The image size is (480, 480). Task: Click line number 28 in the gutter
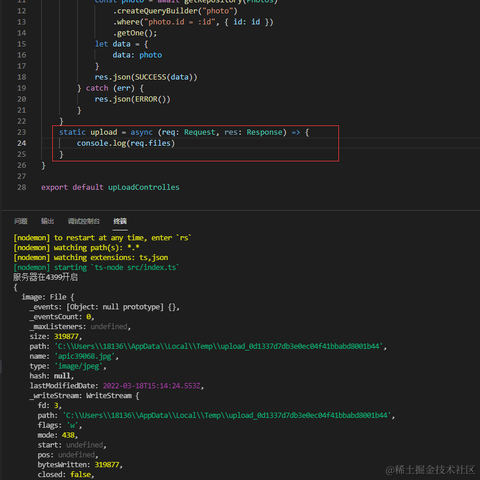tap(22, 187)
